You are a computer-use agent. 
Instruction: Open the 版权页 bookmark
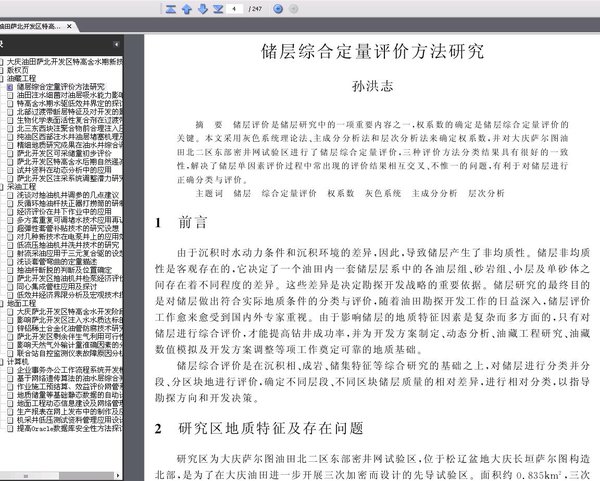click(x=18, y=70)
